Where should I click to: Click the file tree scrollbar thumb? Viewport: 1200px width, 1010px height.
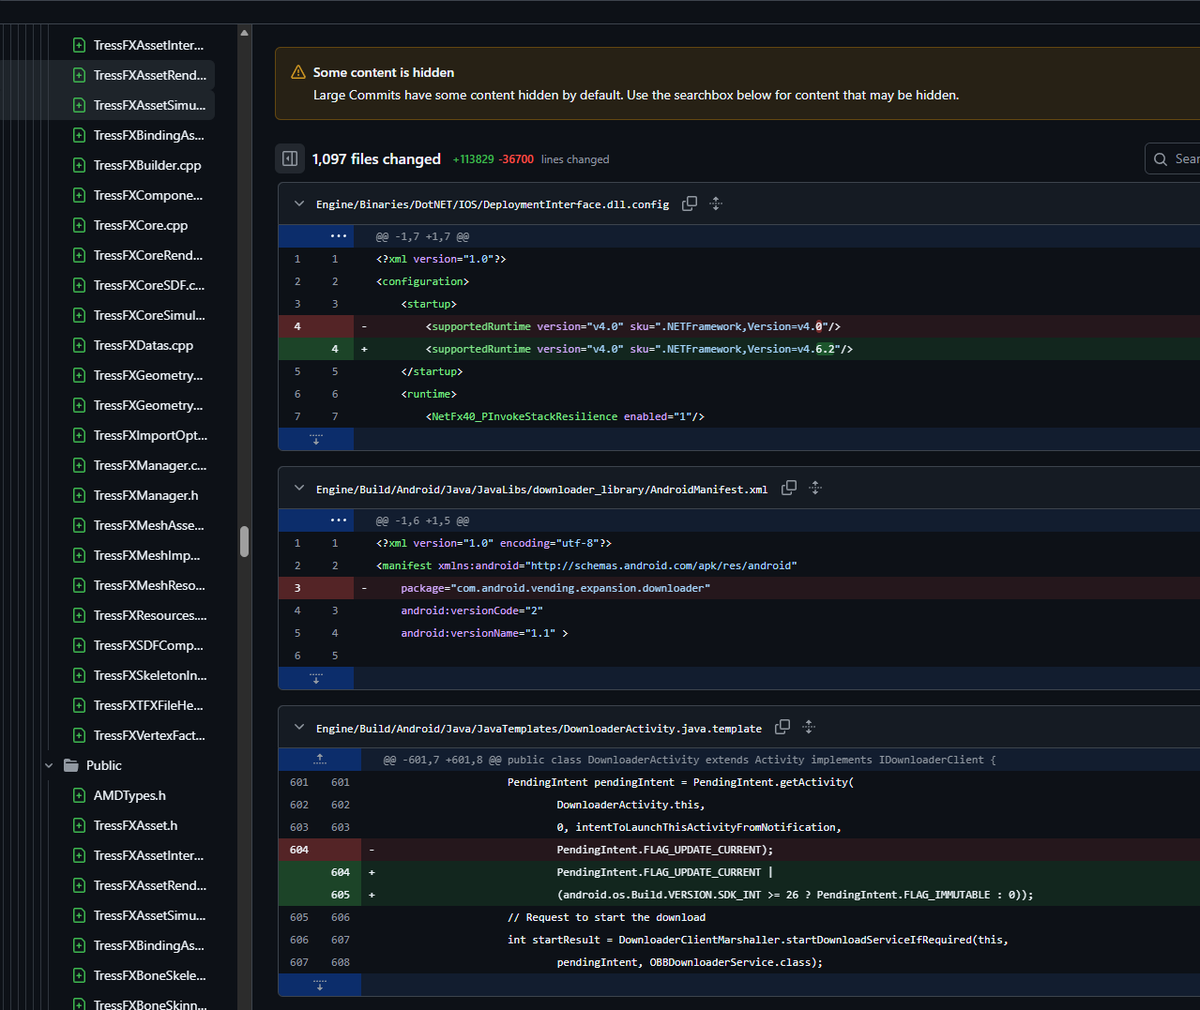244,541
